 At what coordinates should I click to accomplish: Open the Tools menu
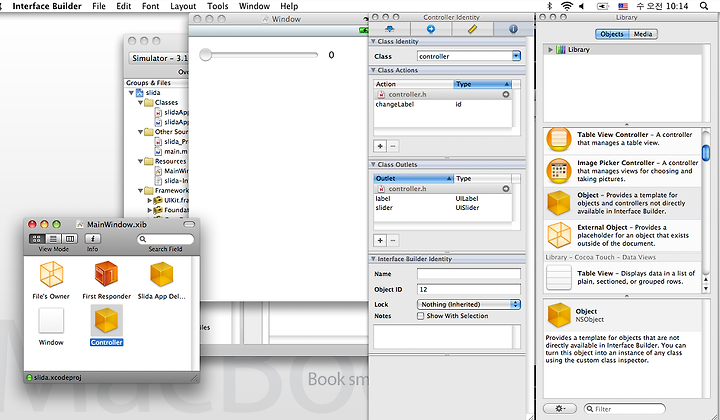pos(218,6)
